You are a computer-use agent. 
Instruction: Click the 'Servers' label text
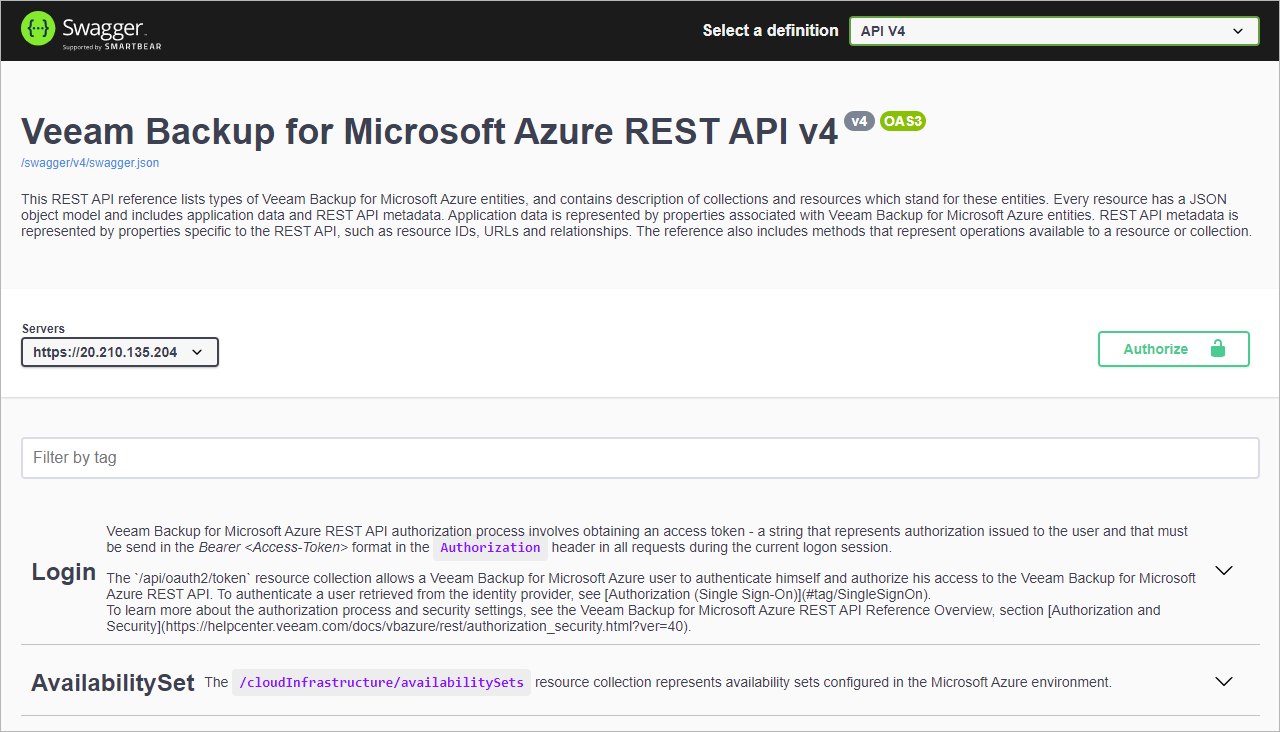[43, 329]
